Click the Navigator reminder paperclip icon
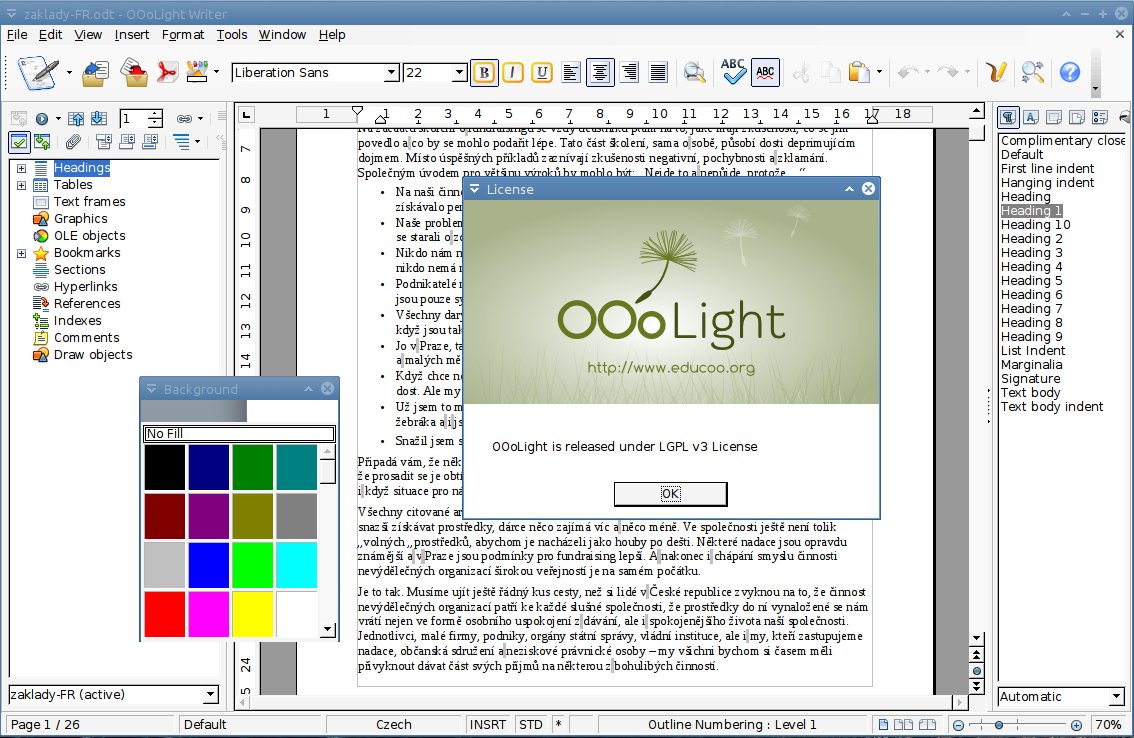1134x738 pixels. coord(73,142)
